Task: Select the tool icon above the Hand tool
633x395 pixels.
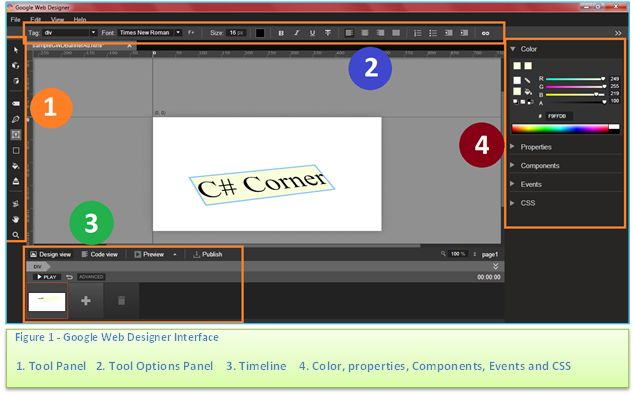Action: [16, 204]
